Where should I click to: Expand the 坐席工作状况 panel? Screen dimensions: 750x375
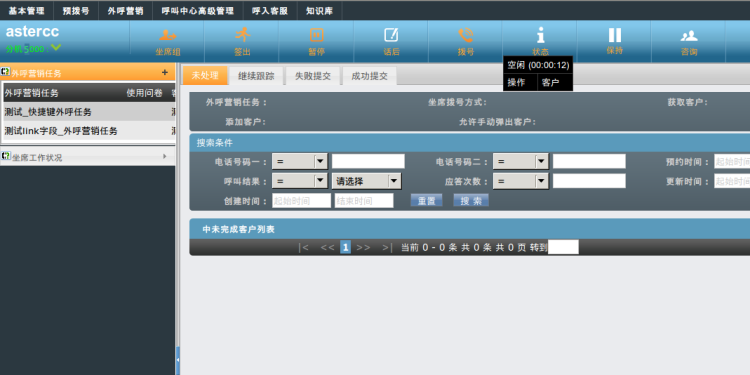pyautogui.click(x=165, y=156)
